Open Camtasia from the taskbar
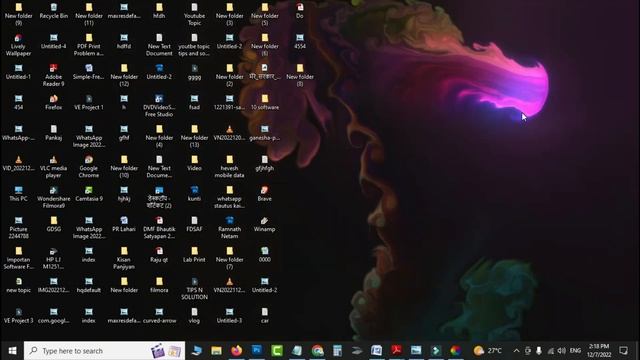This screenshot has width=640, height=360. (x=277, y=351)
